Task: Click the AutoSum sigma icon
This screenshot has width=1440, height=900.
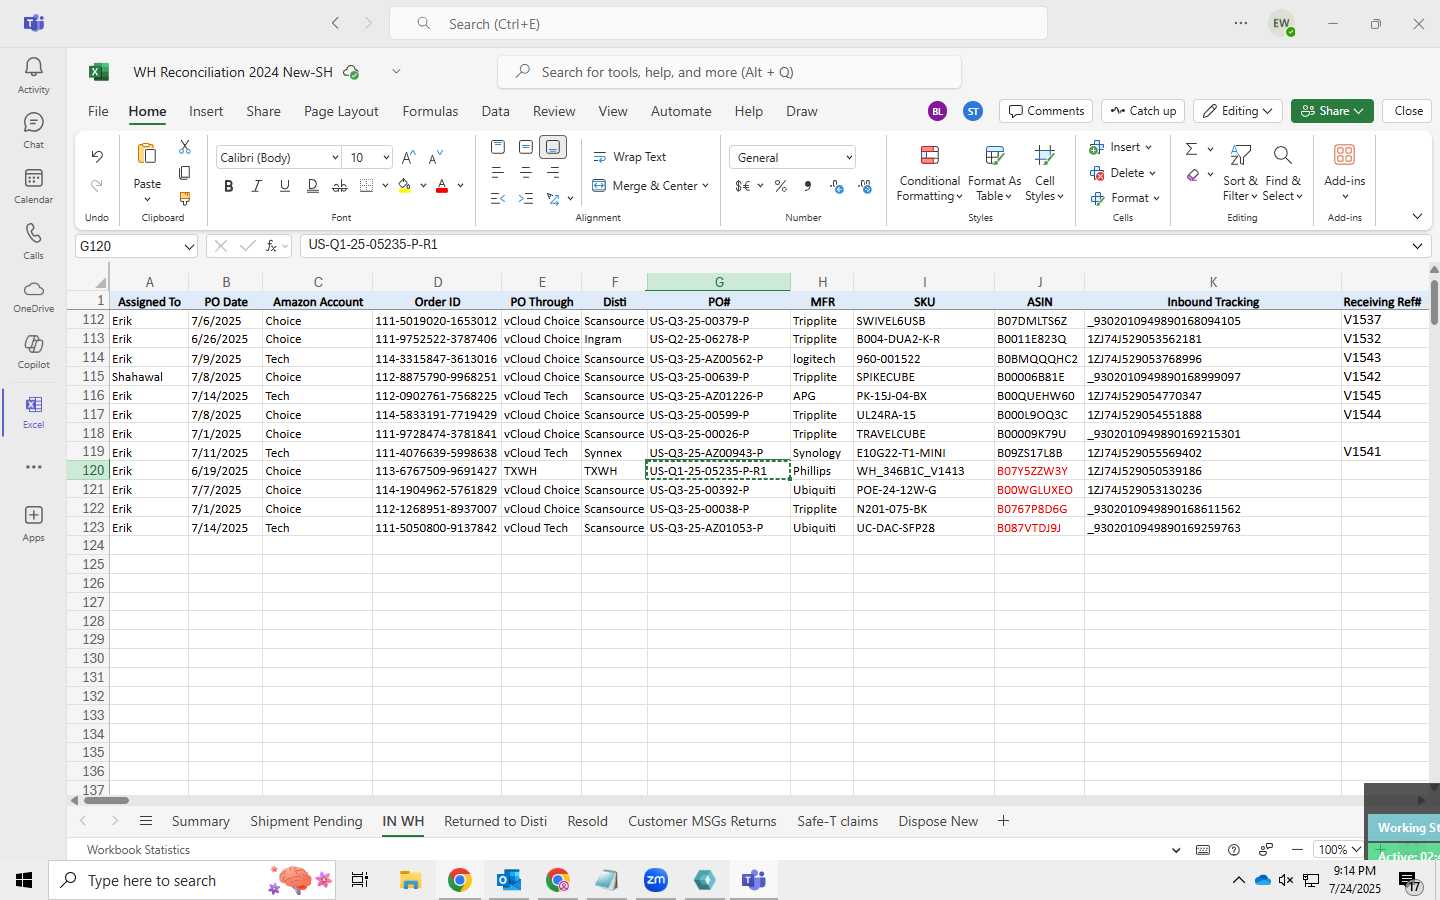Action: (x=1191, y=149)
